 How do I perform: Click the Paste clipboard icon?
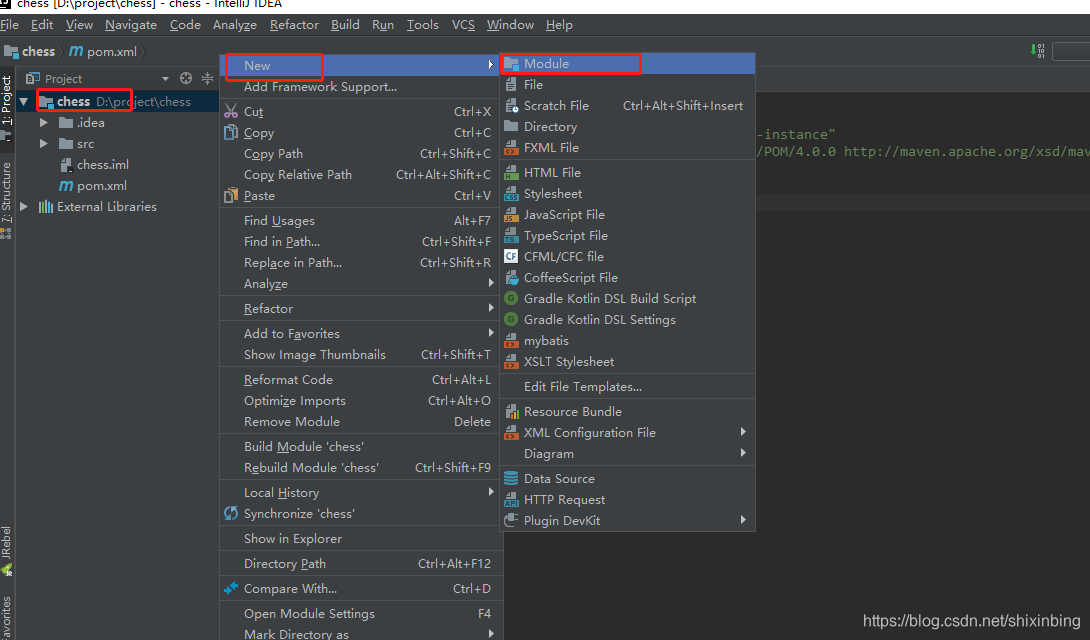[x=231, y=195]
